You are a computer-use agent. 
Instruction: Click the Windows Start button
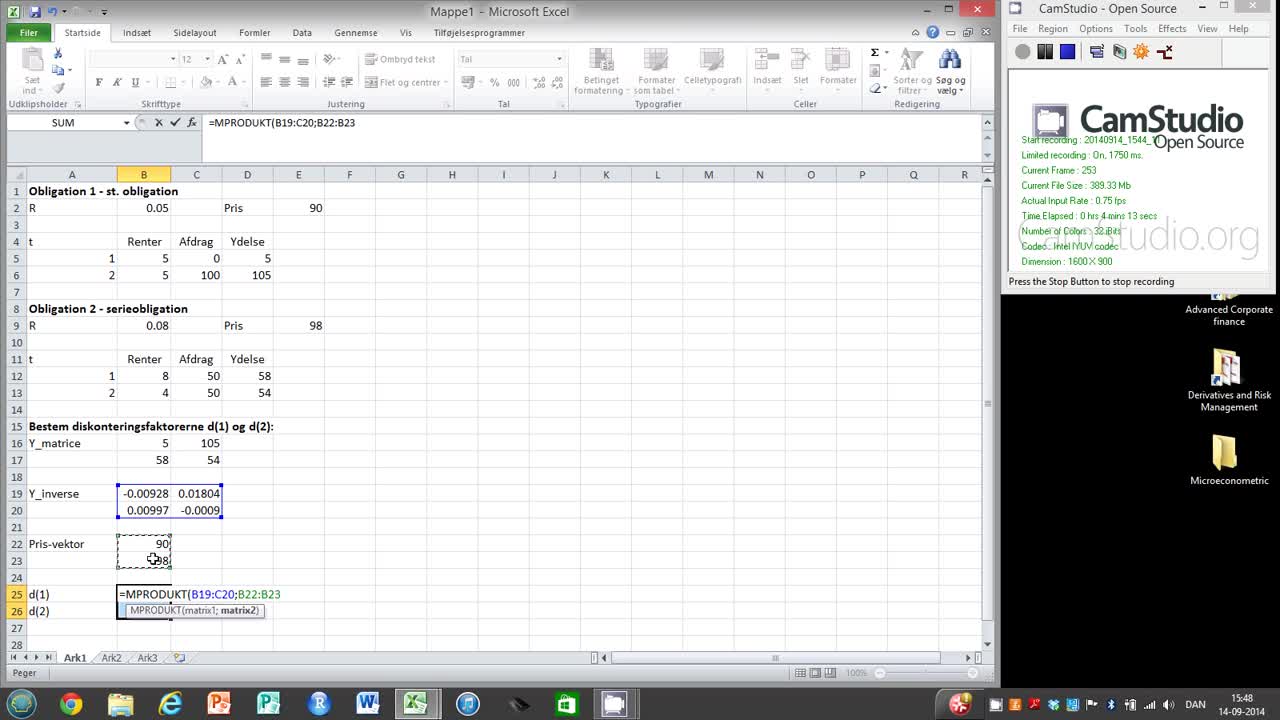click(x=22, y=704)
